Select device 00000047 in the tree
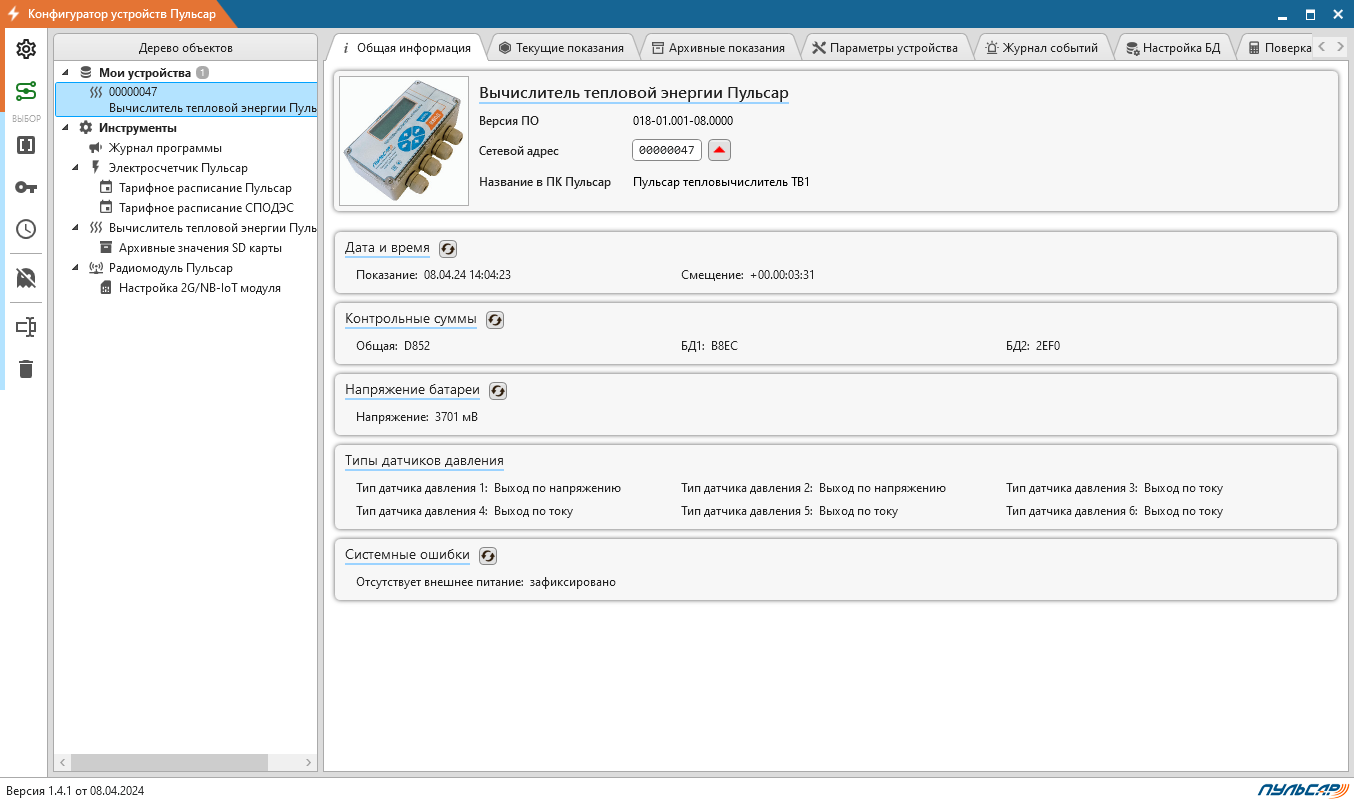Screen dimensions: 1354x803 click(186, 99)
